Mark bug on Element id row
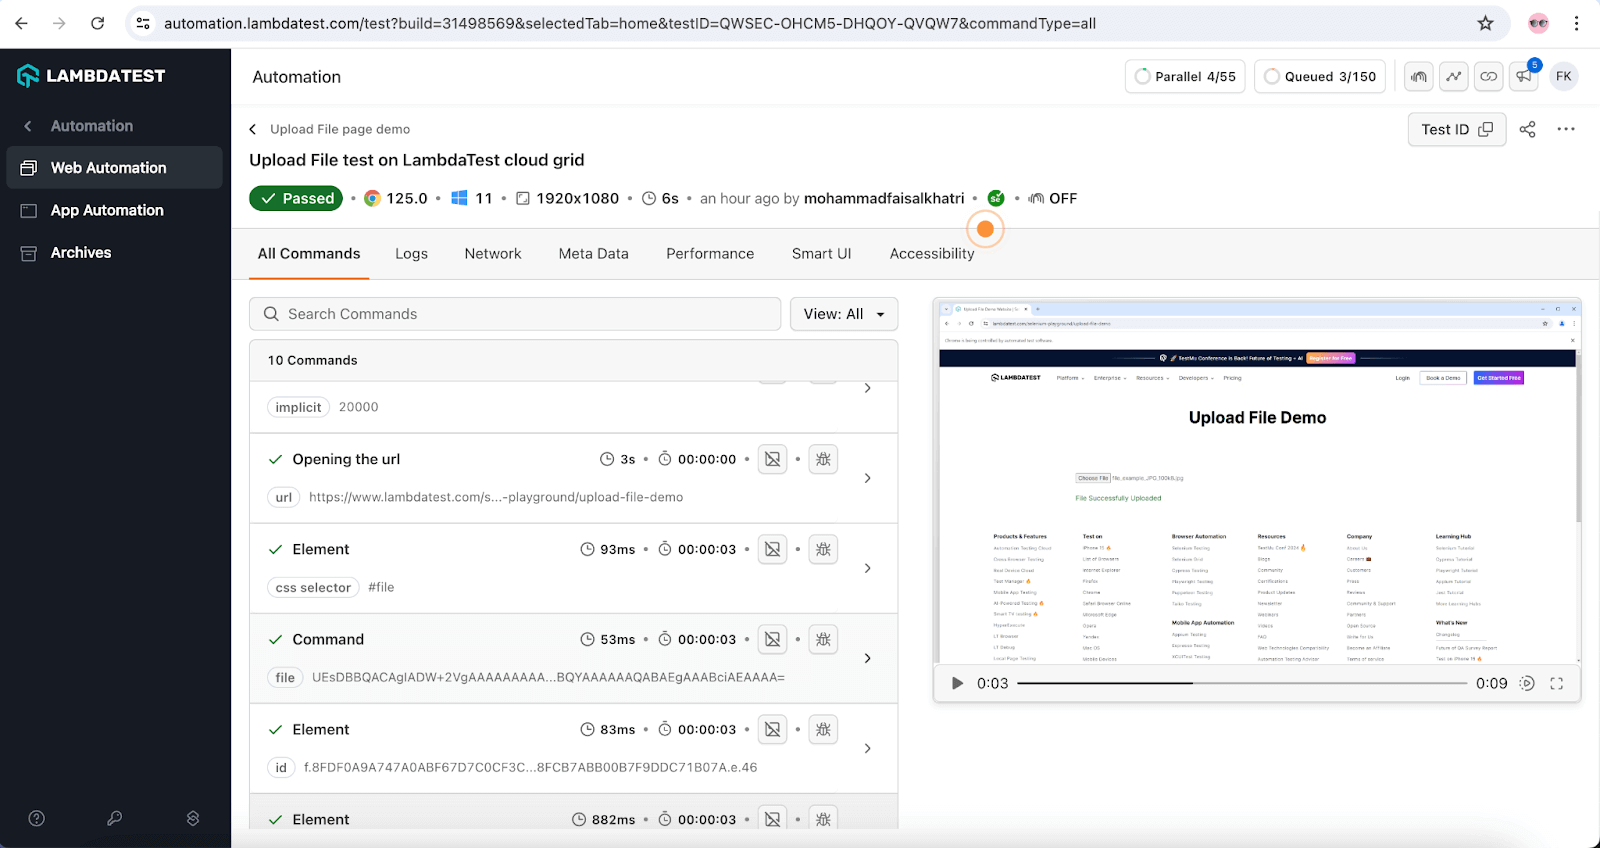Image resolution: width=1600 pixels, height=848 pixels. pos(823,729)
